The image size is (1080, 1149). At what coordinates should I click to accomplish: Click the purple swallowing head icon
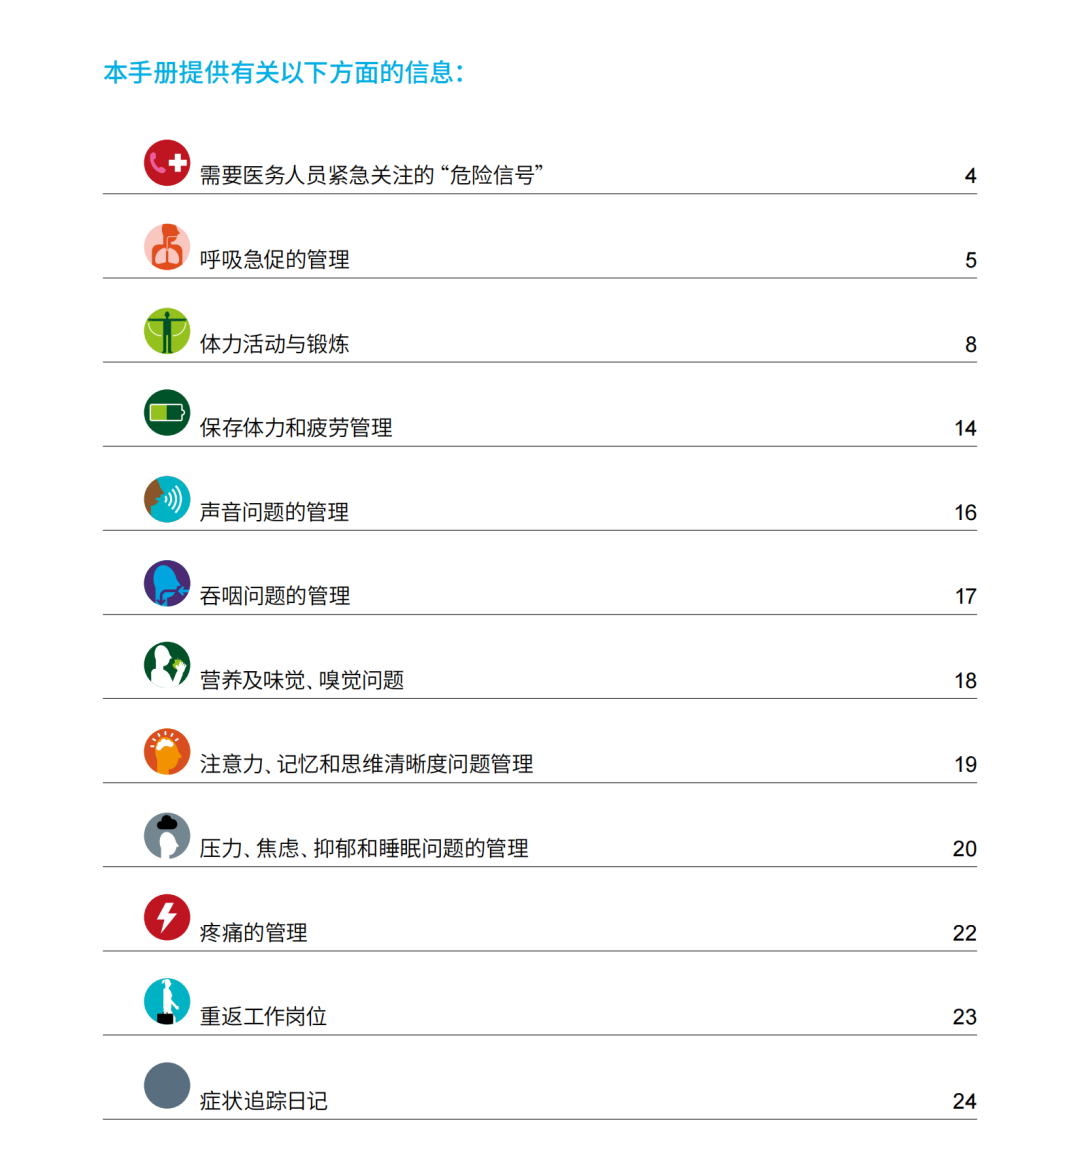[x=166, y=583]
